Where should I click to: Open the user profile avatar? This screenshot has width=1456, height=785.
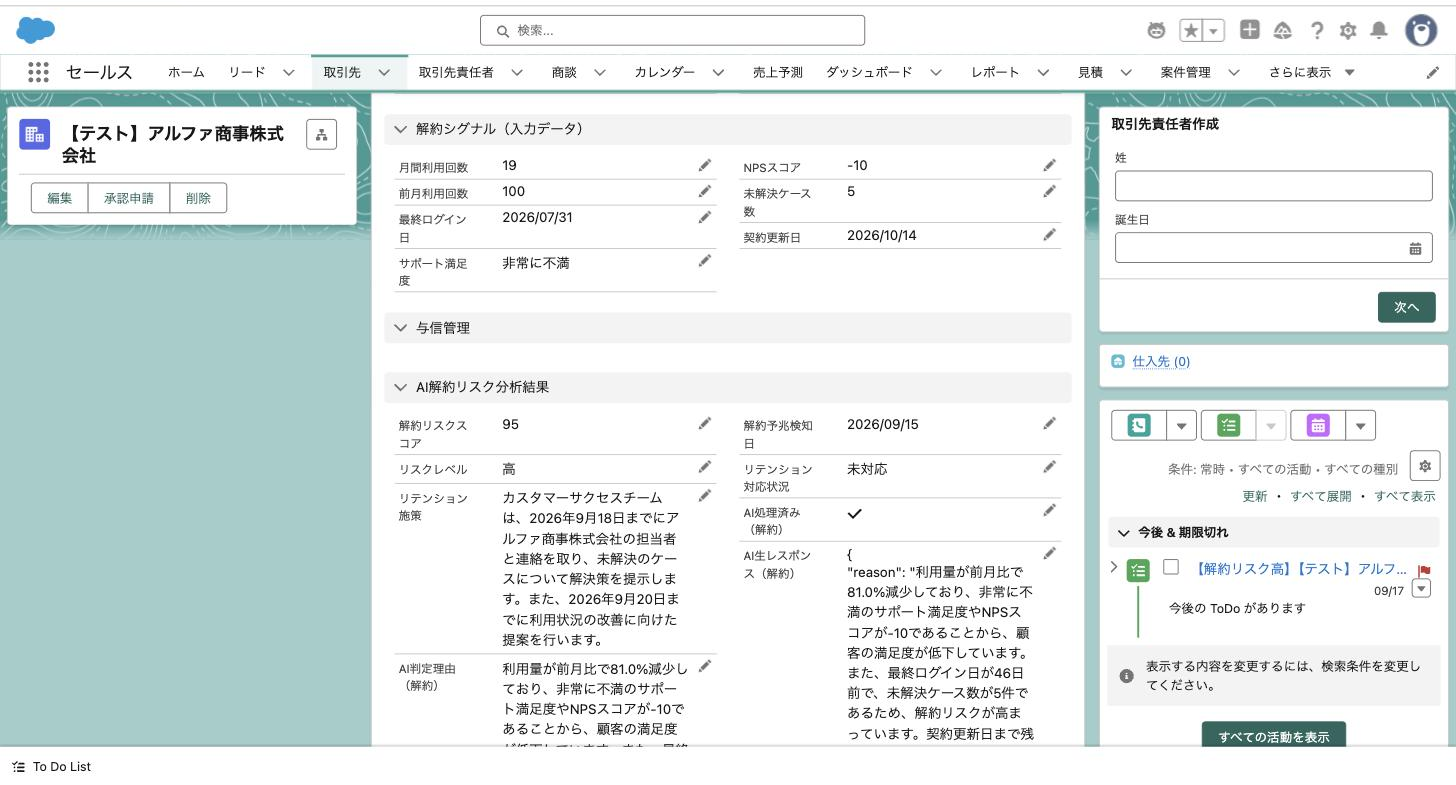pos(1421,30)
